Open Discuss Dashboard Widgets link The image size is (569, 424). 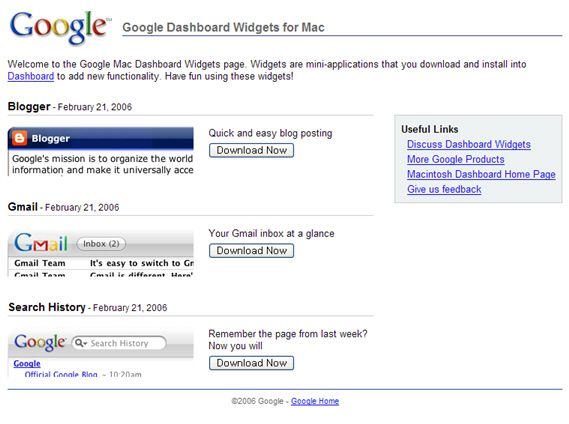coord(468,144)
